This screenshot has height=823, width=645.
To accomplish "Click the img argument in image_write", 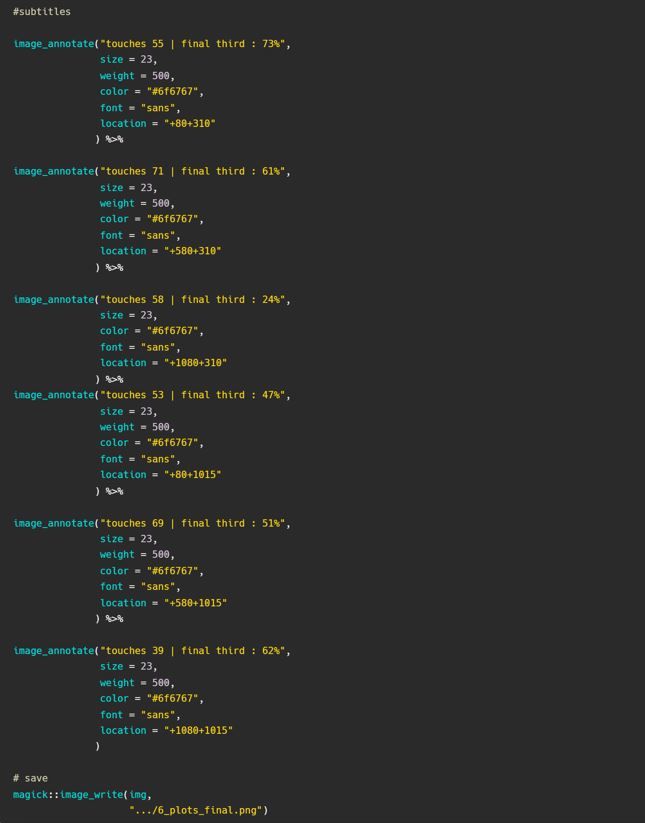I will (138, 795).
